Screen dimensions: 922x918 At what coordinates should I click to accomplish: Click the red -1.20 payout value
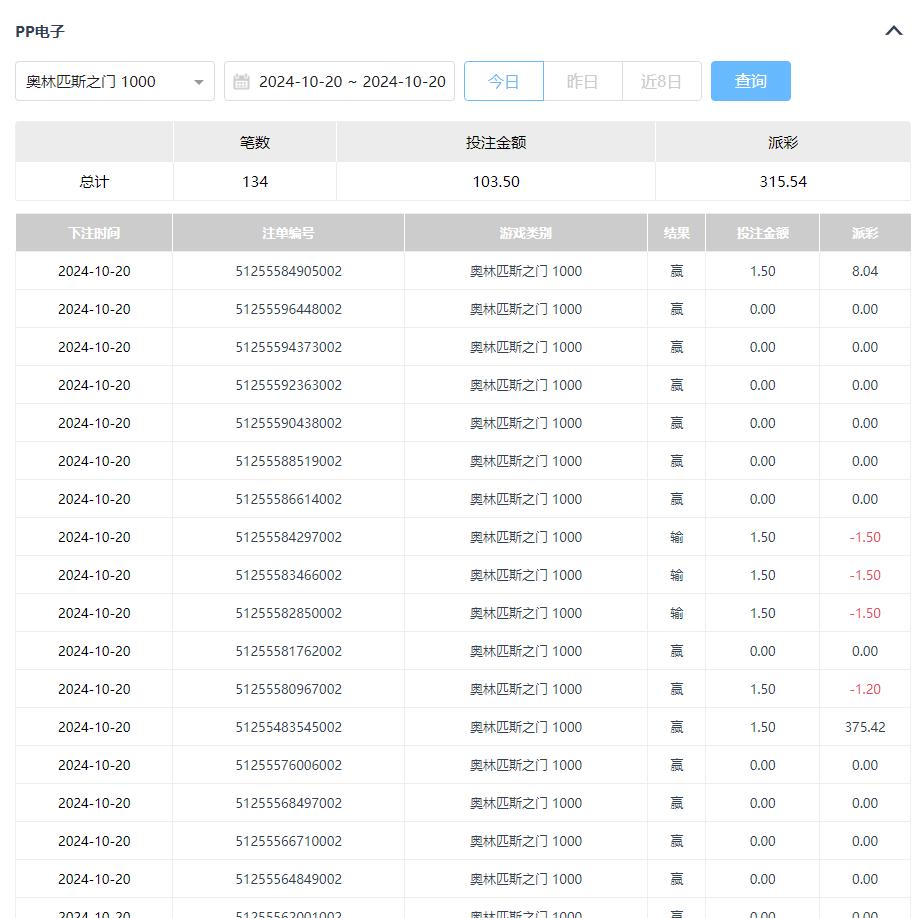(864, 689)
